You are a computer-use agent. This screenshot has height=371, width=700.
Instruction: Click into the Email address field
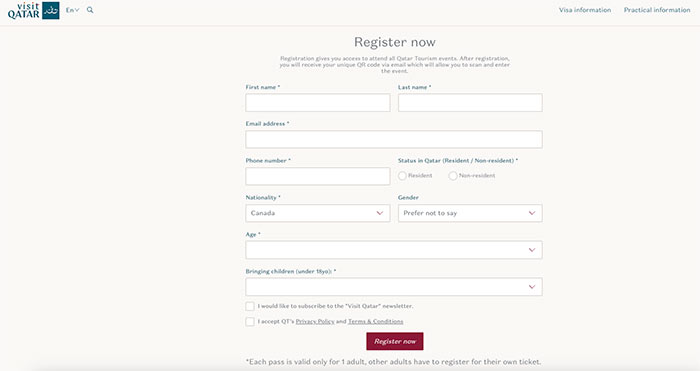394,139
